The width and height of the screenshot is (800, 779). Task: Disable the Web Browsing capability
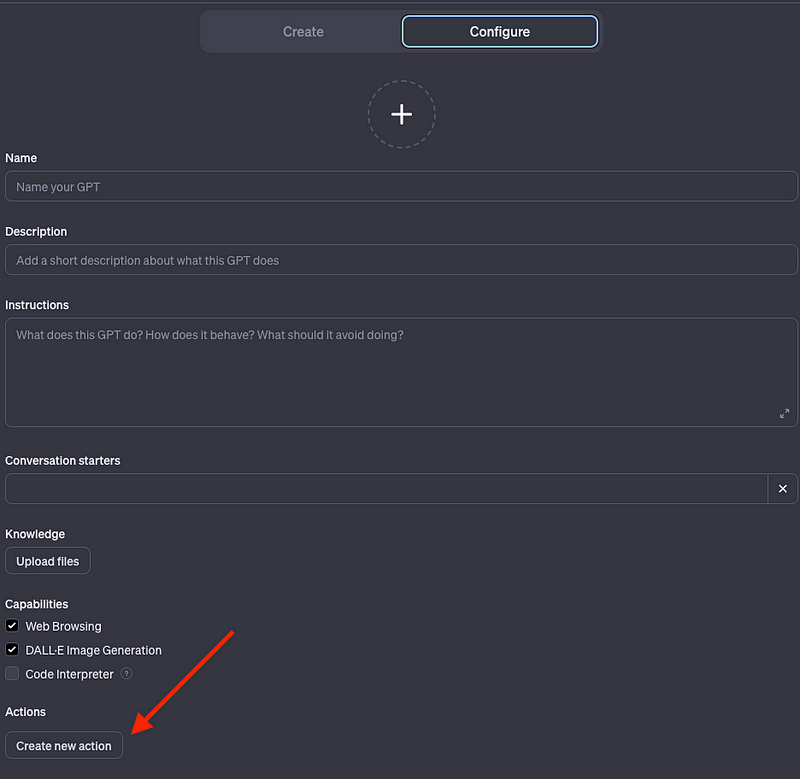tap(11, 626)
